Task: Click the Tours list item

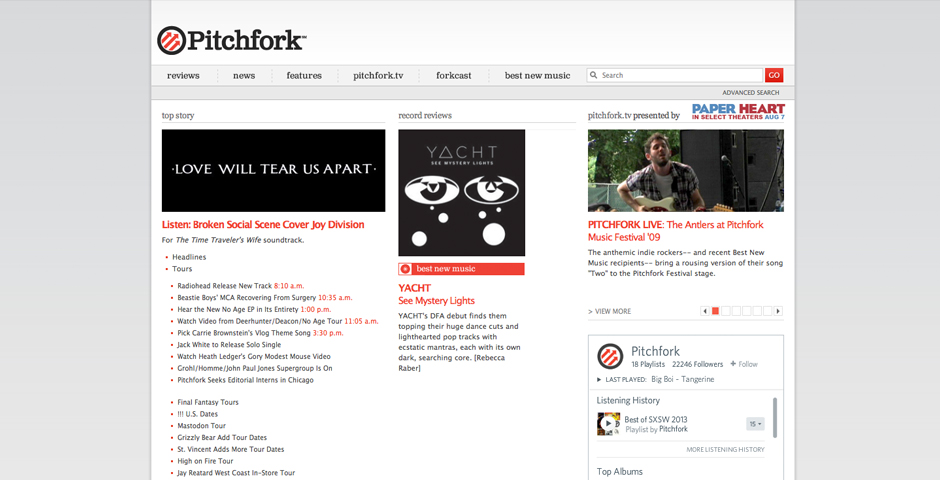Action: [182, 269]
